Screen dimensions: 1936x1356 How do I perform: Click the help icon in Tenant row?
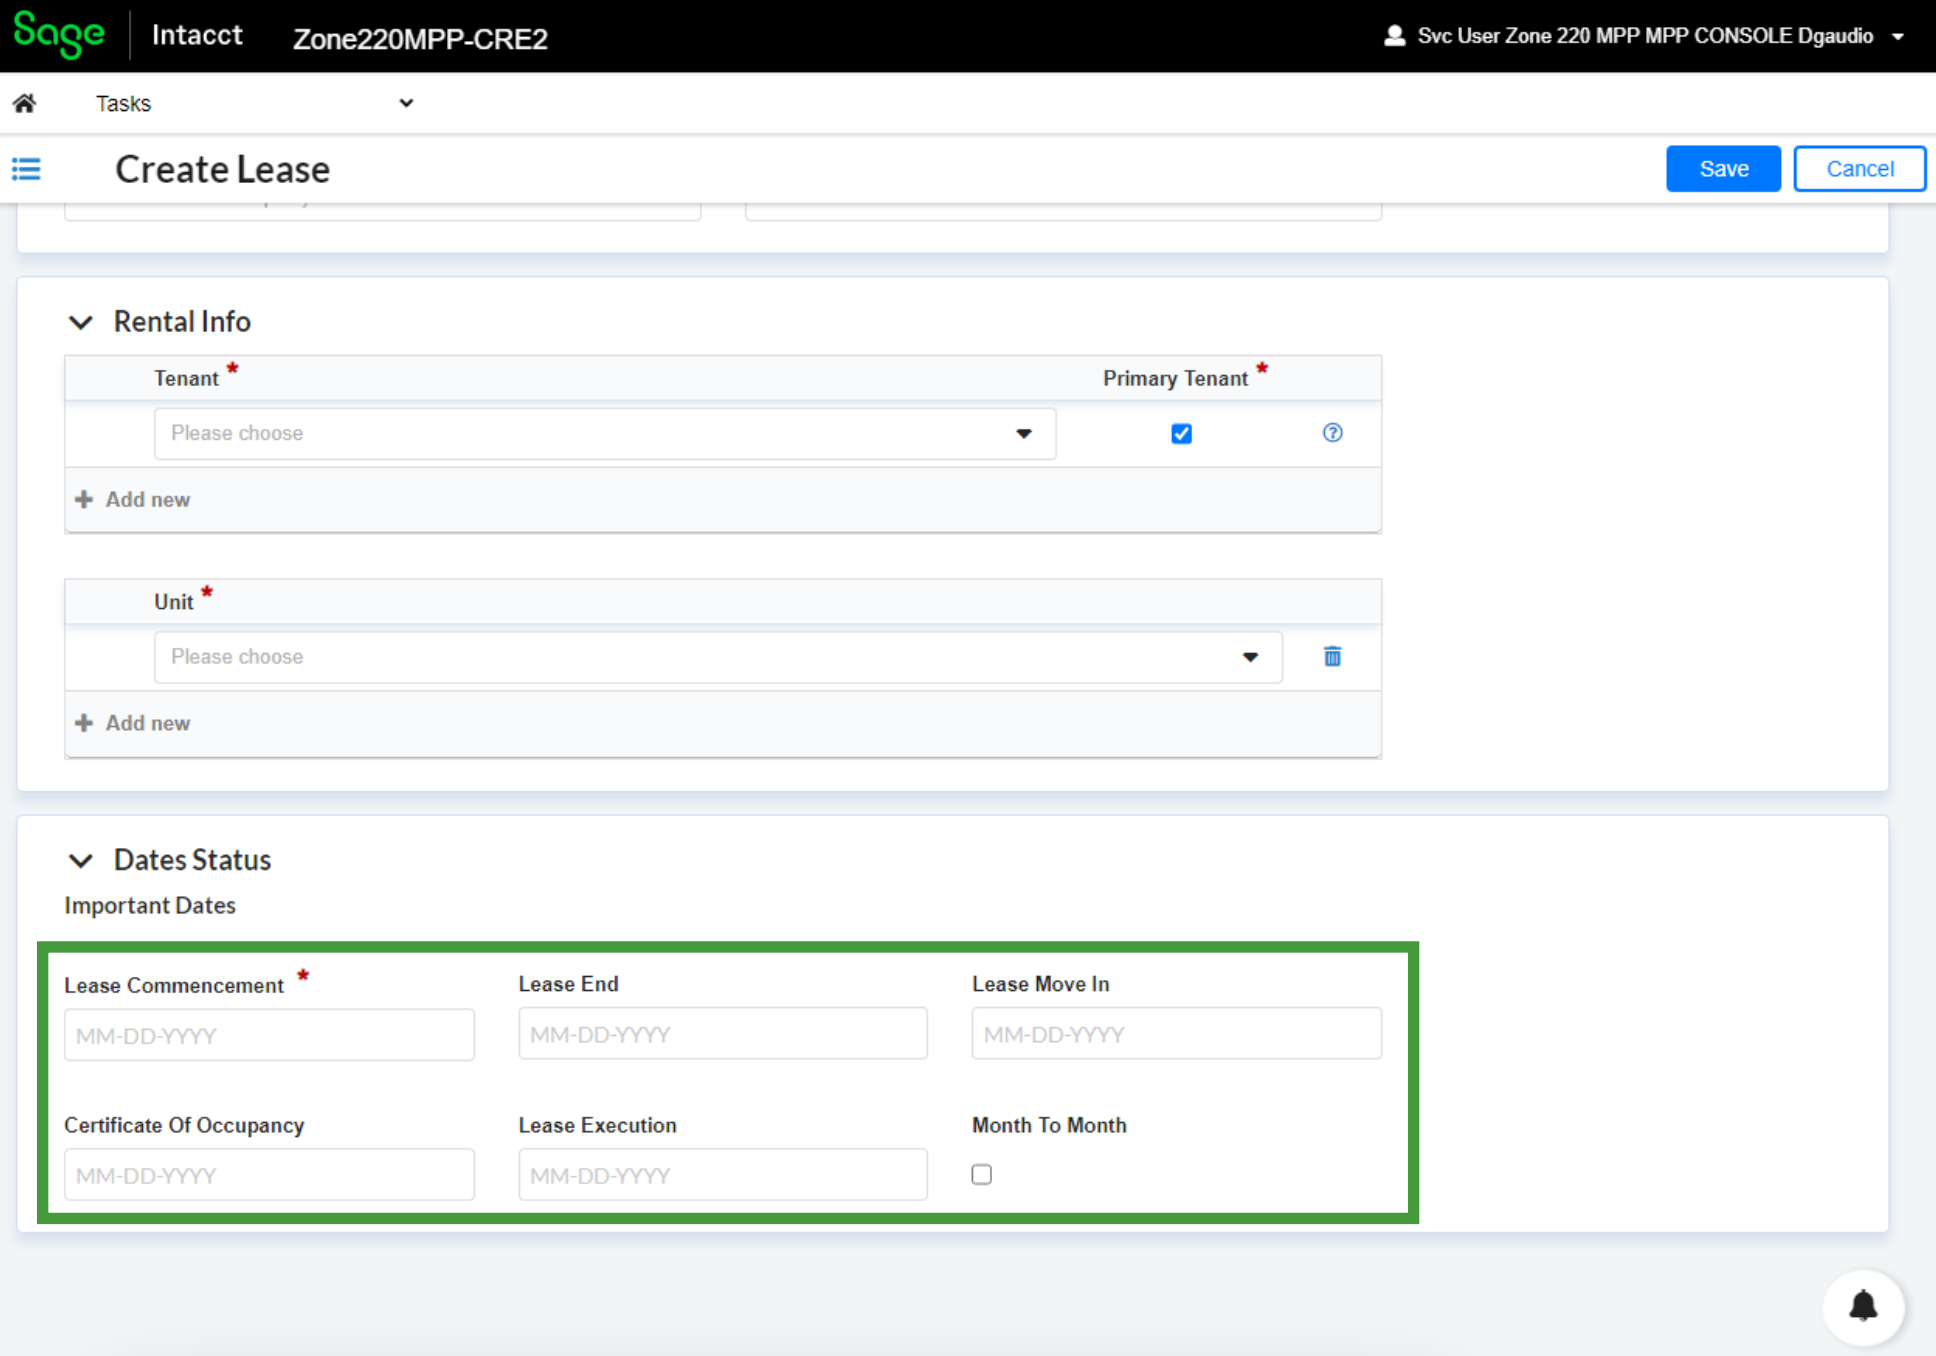[x=1332, y=433]
